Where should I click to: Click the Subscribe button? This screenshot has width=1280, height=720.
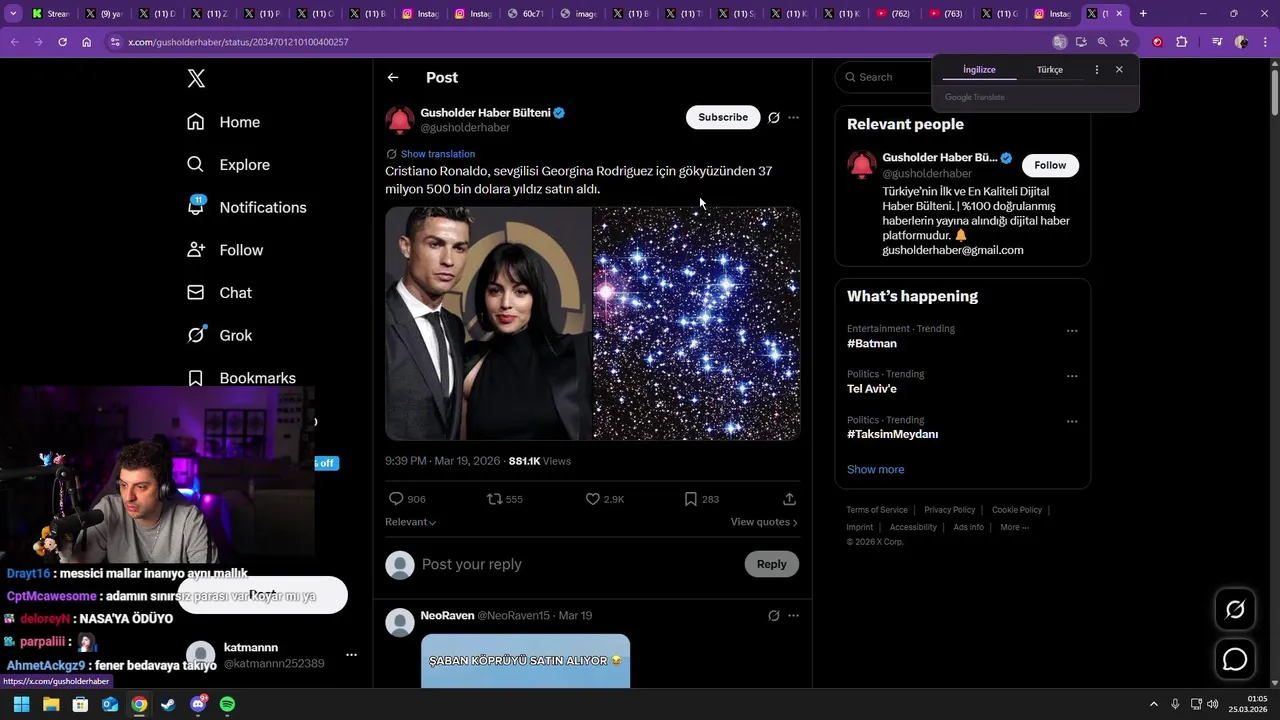click(x=723, y=117)
